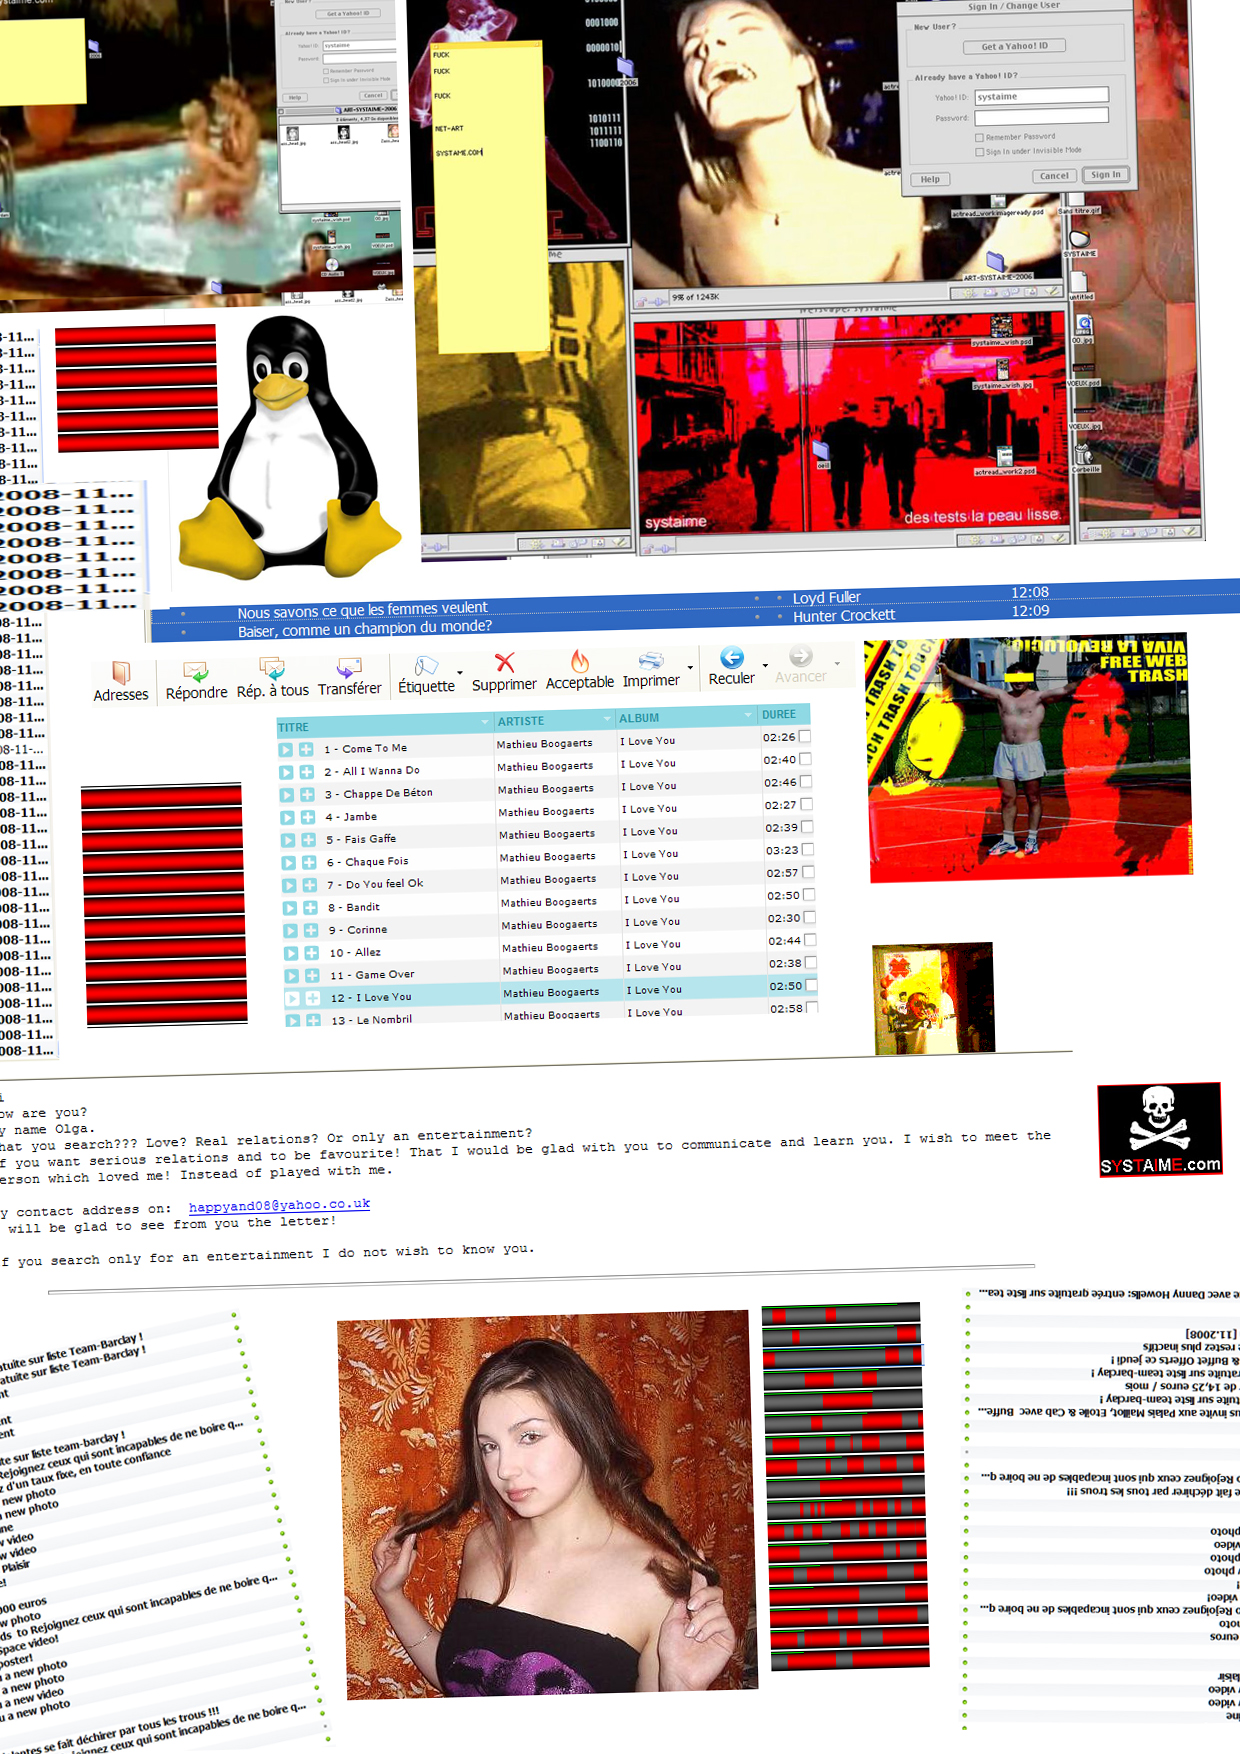1240x1754 pixels.
Task: Open the email 'Nous savons ce que les femmes veulent'
Action: point(362,610)
